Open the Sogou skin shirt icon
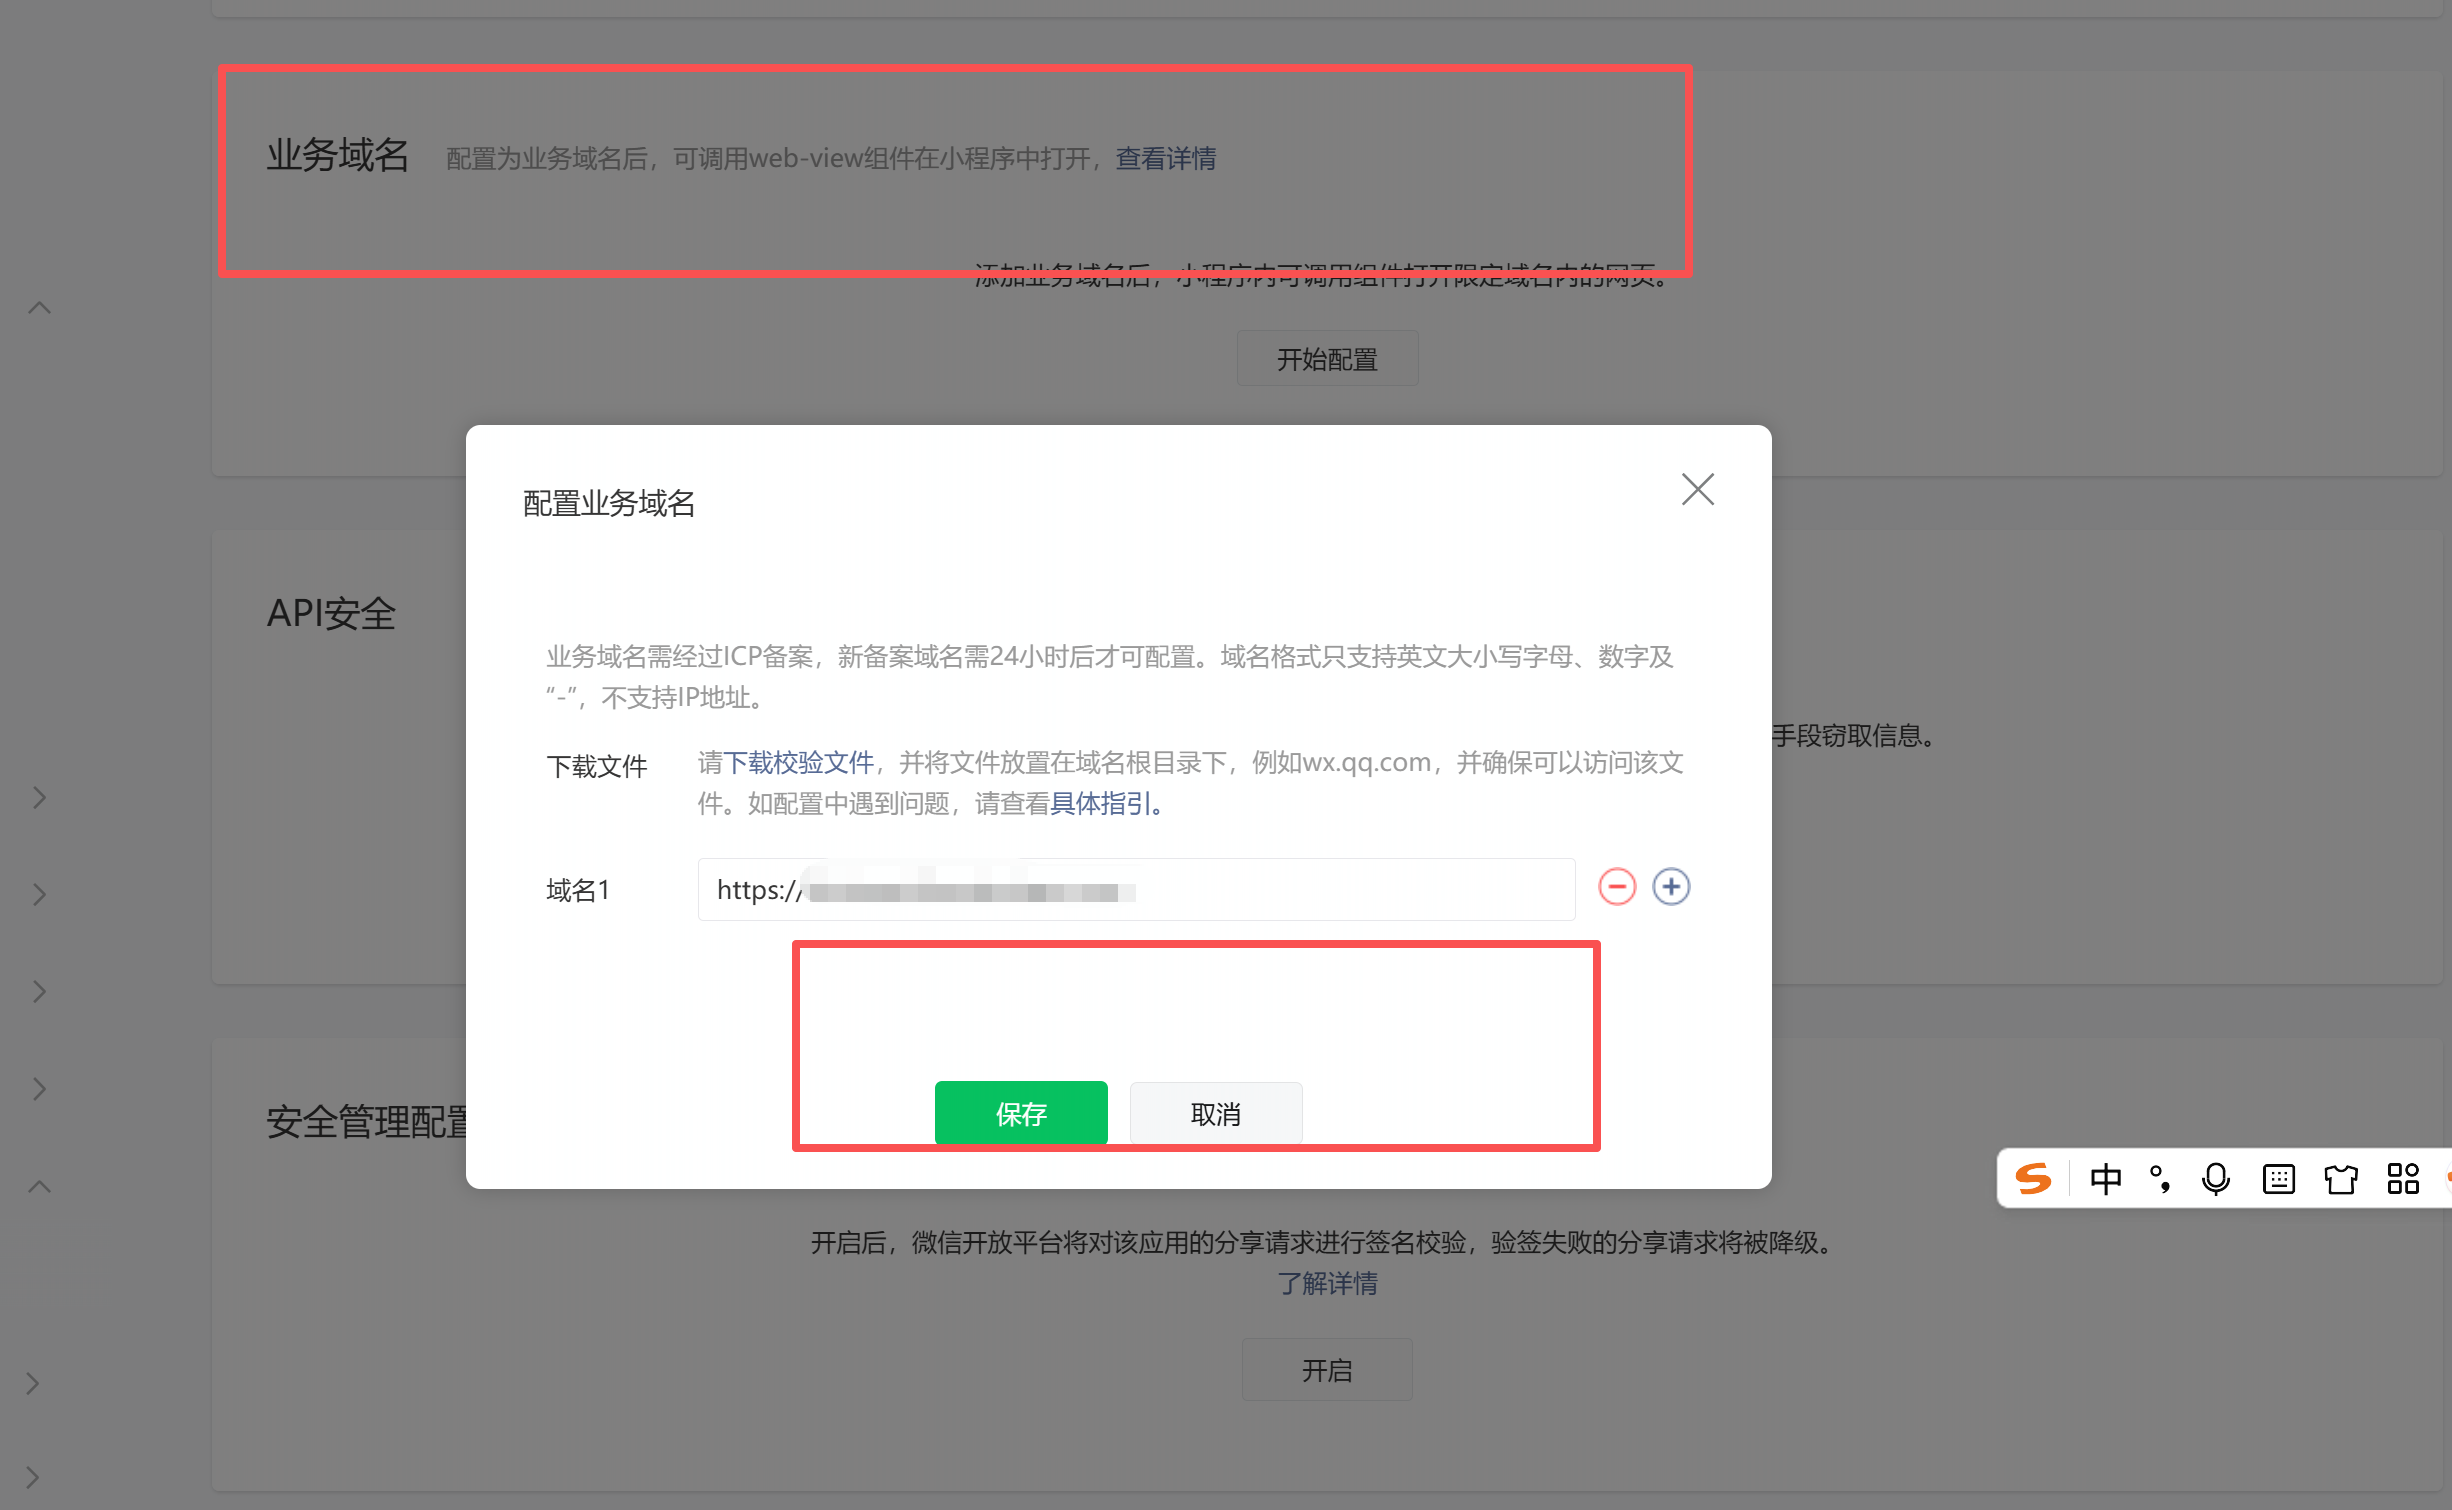Viewport: 2452px width, 1510px height. (2340, 1179)
